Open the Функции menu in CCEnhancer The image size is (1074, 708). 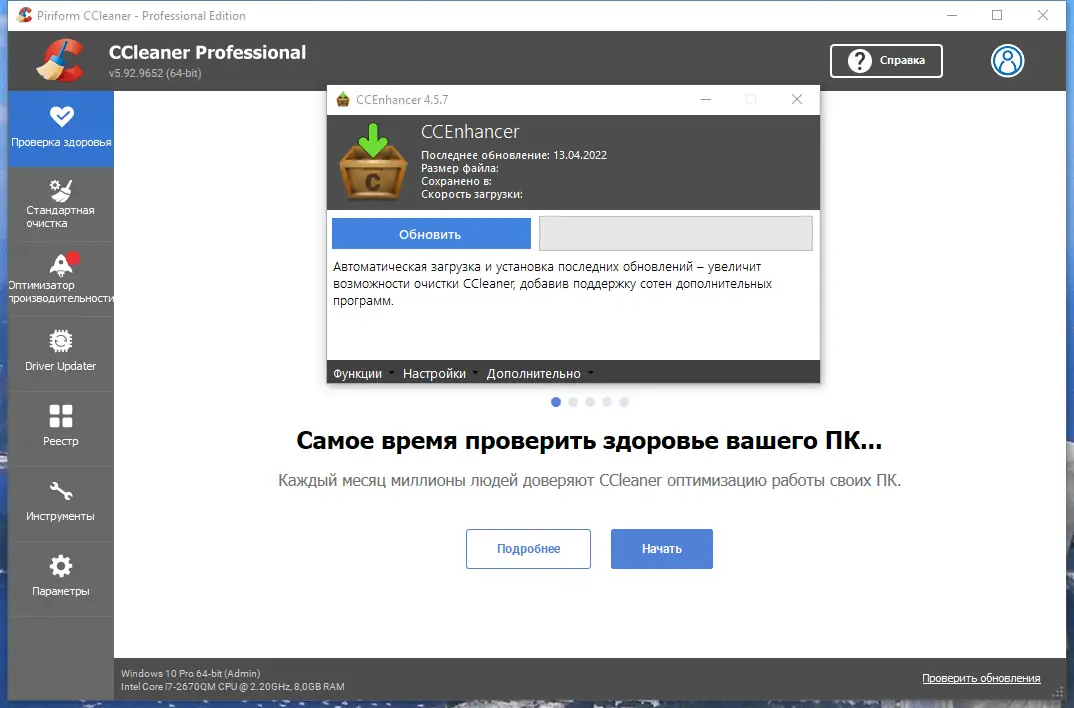(x=357, y=372)
